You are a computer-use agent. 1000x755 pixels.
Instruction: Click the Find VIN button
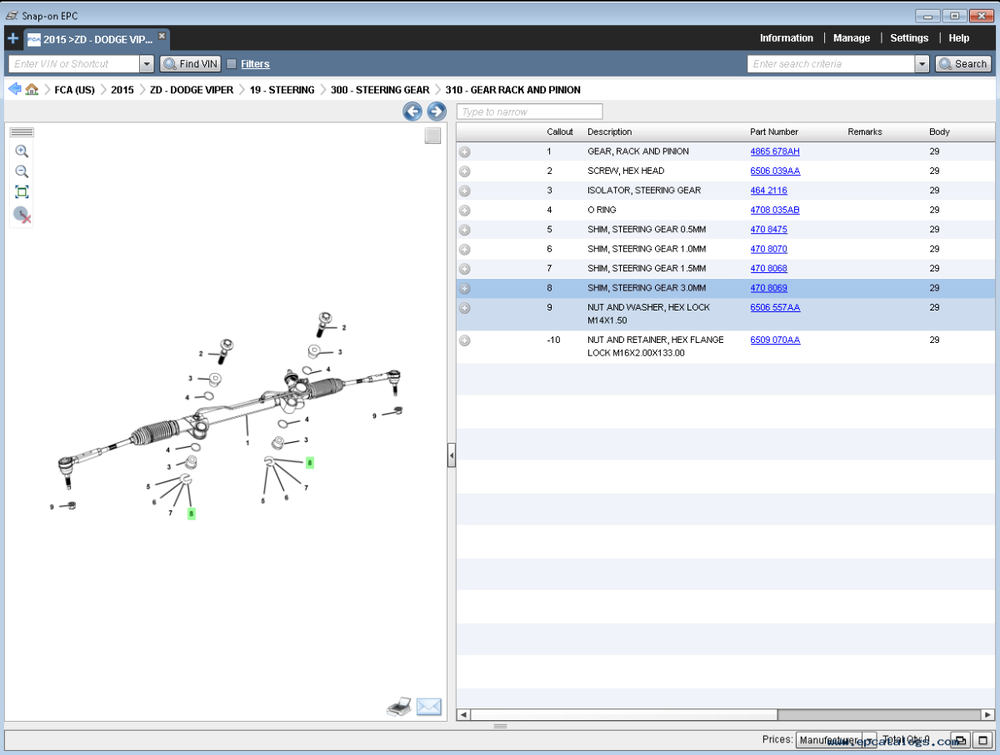[190, 64]
